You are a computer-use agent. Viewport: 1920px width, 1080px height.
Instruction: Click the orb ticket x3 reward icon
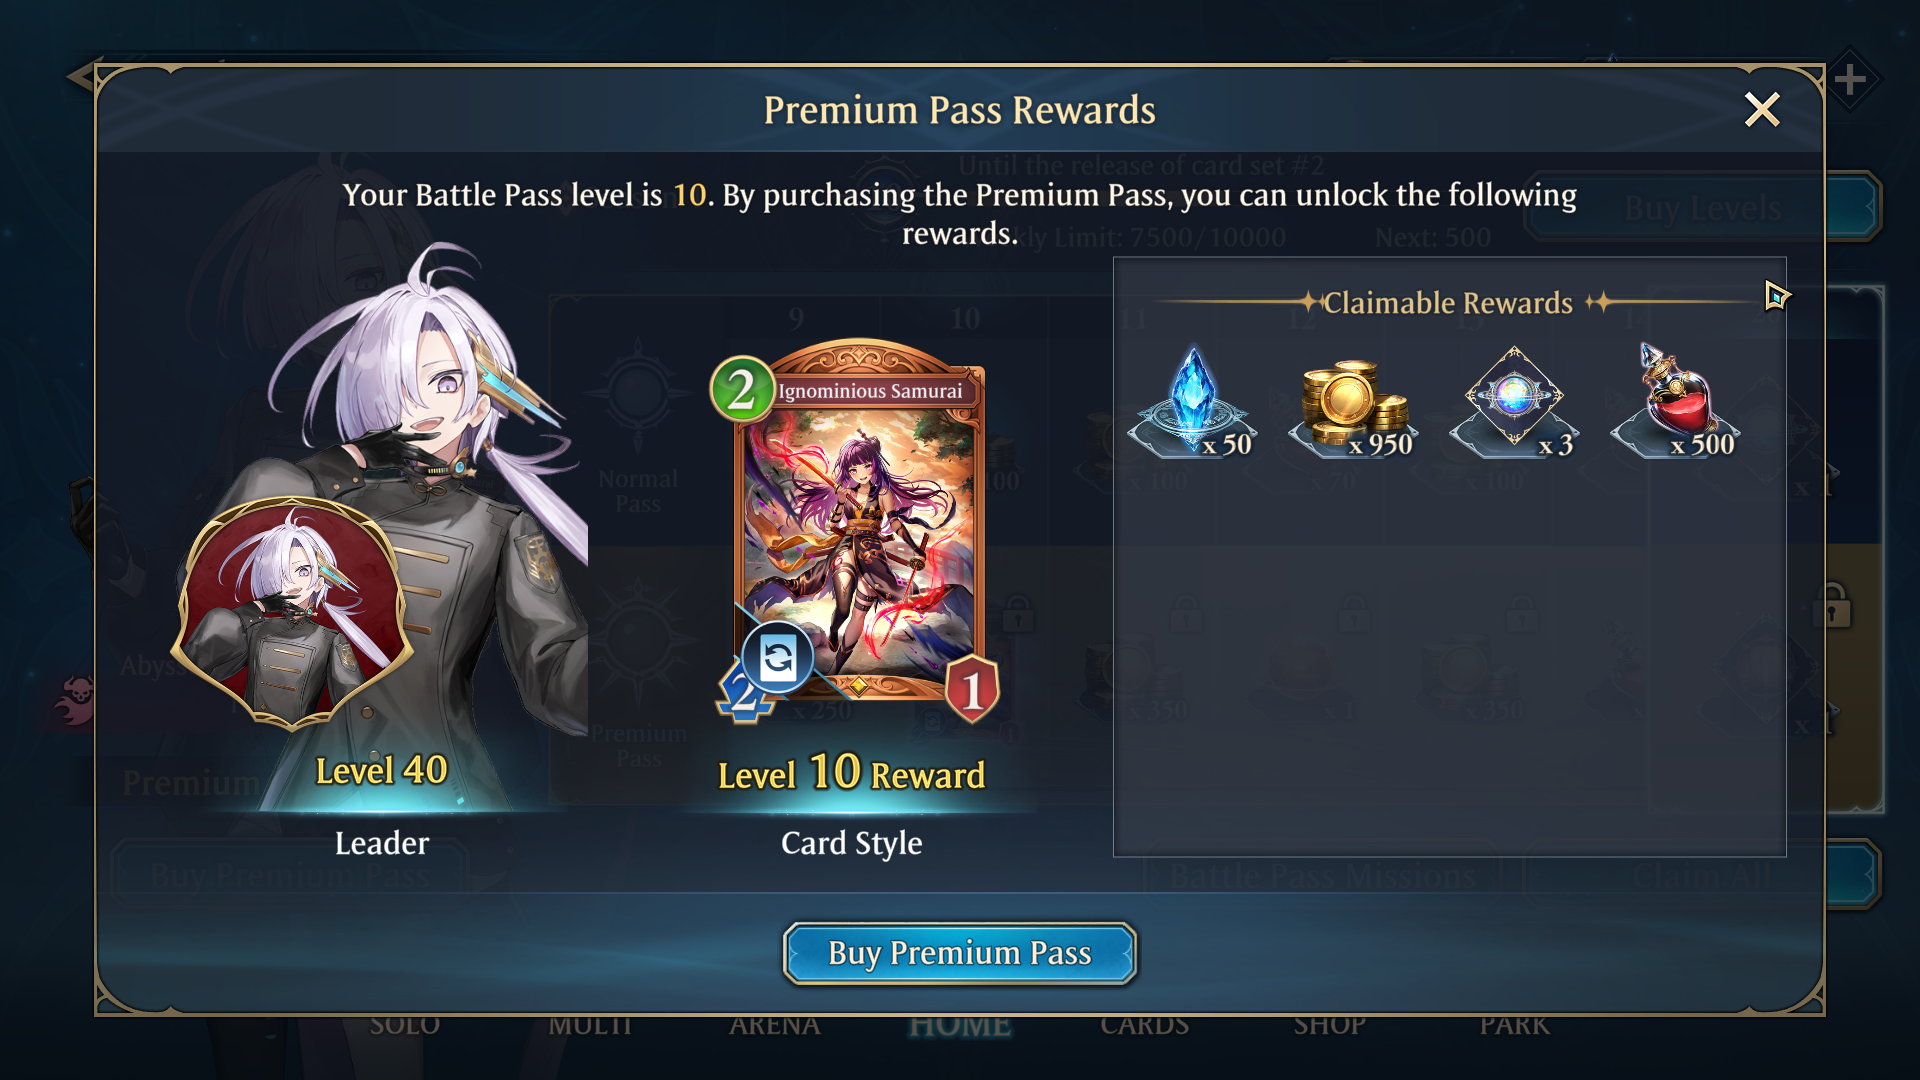1513,402
